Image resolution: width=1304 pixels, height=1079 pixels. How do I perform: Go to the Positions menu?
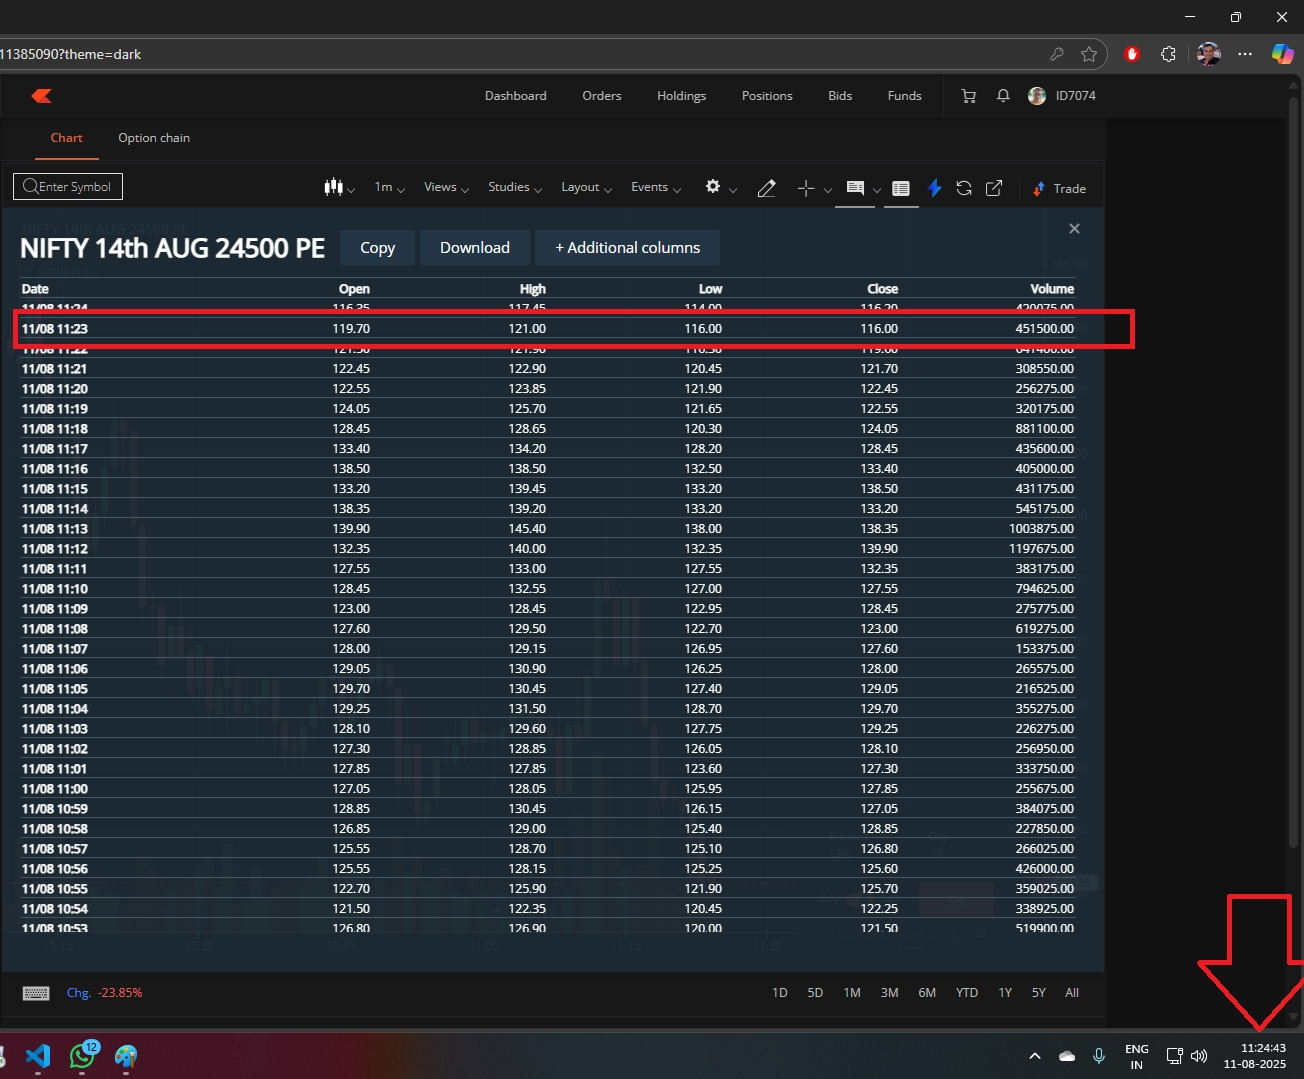click(767, 96)
